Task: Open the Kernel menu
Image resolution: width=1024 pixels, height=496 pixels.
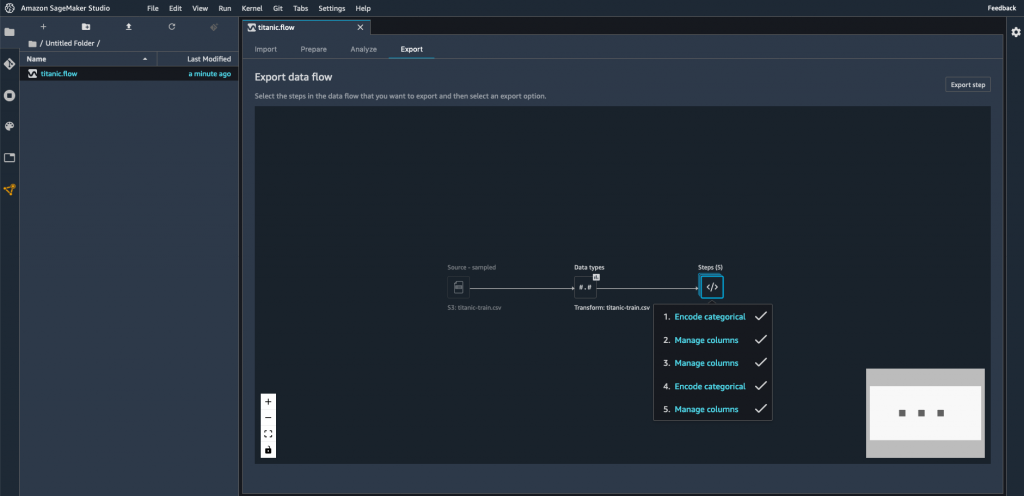Action: tap(253, 8)
